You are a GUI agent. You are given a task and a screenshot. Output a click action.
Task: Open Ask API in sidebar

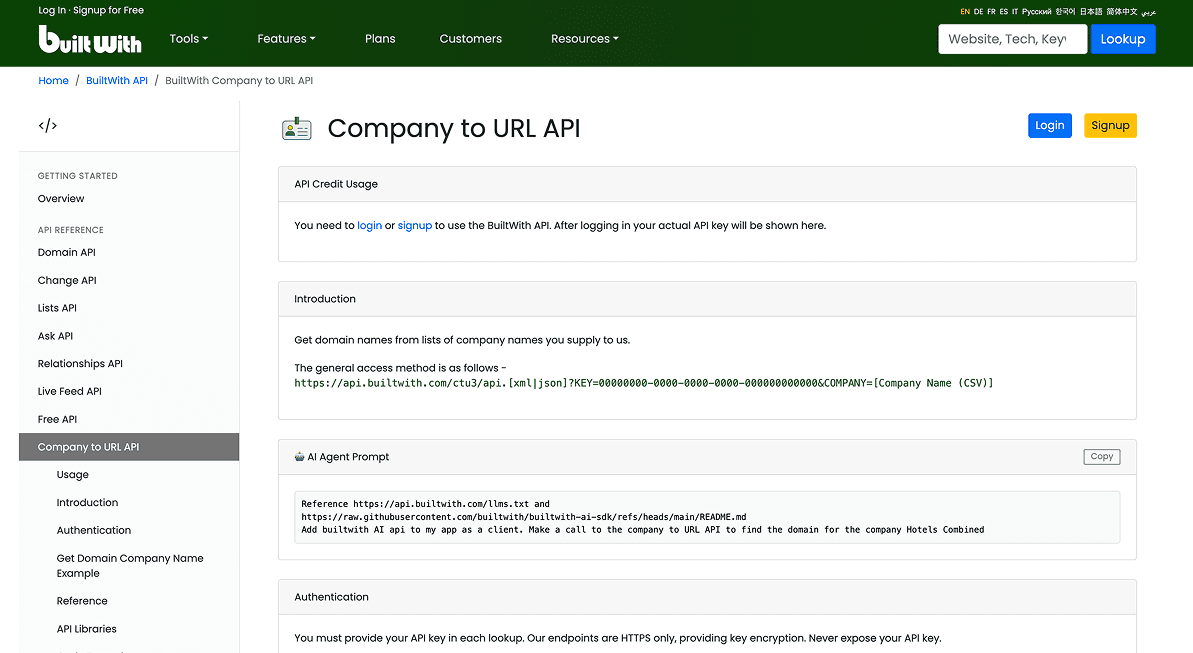click(56, 336)
